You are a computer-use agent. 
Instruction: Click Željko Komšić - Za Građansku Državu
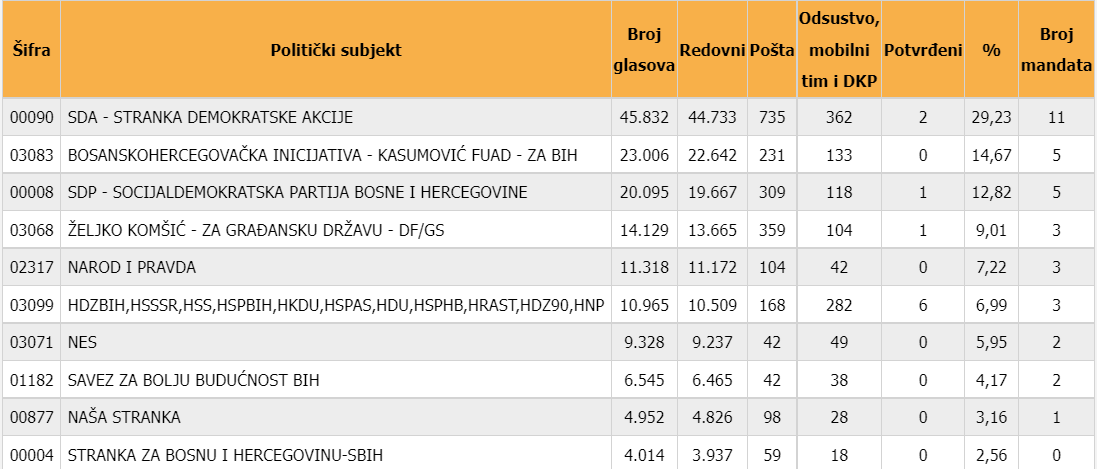[x=255, y=230]
